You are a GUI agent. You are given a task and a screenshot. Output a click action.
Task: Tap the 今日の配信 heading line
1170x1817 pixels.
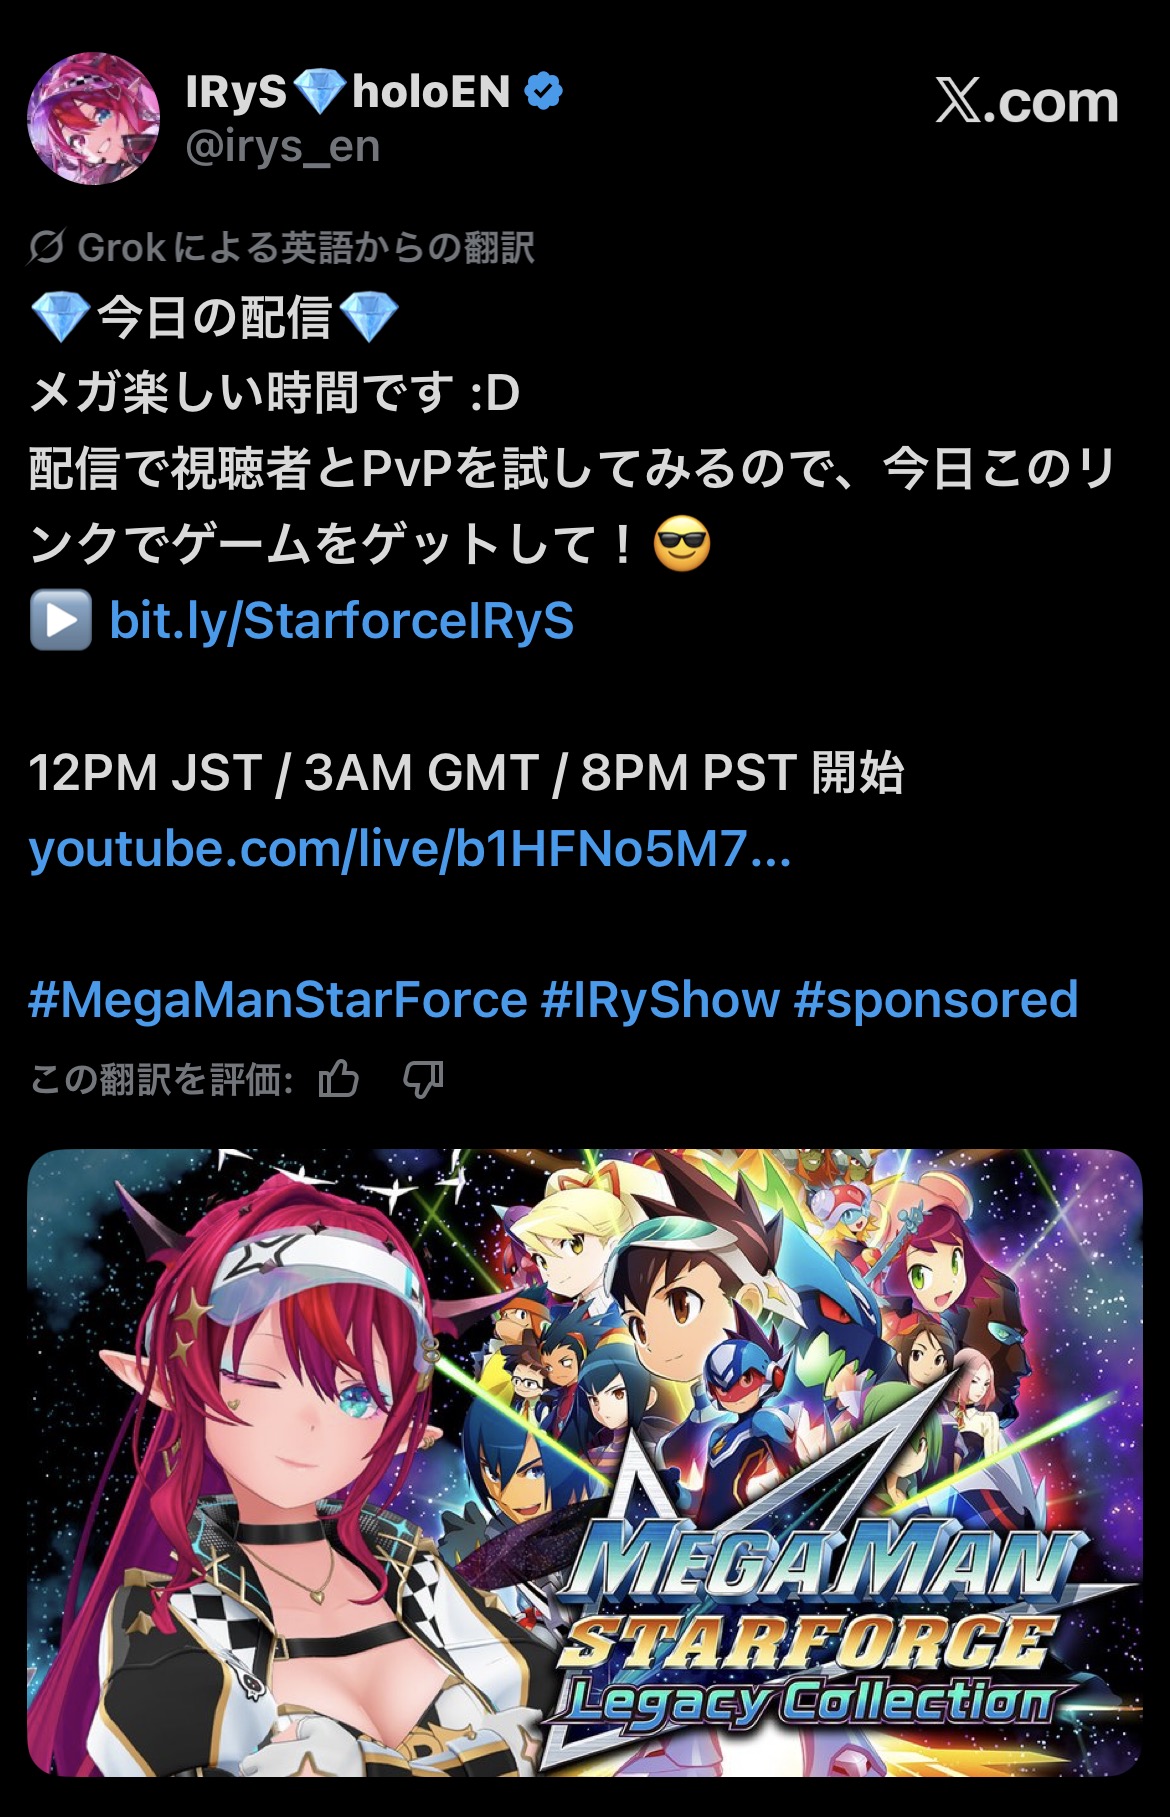[x=214, y=318]
